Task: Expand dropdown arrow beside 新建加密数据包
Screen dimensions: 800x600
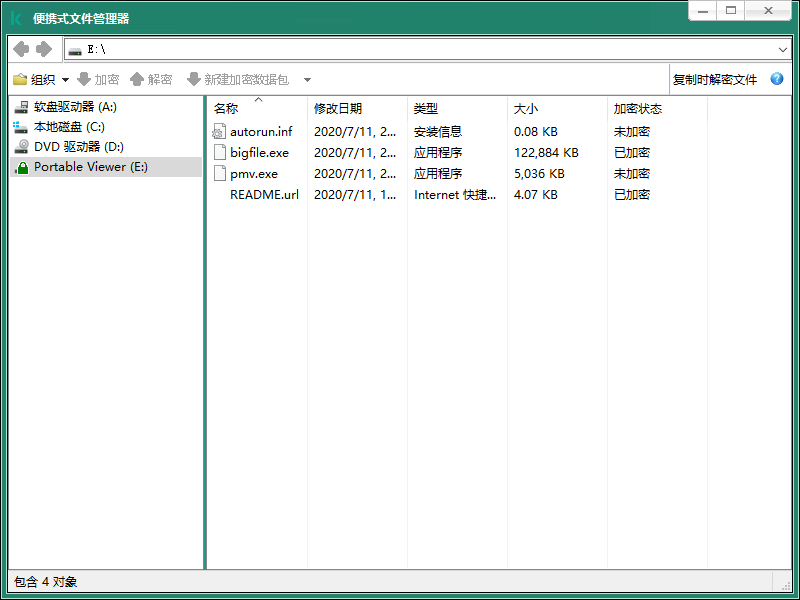Action: pyautogui.click(x=307, y=80)
